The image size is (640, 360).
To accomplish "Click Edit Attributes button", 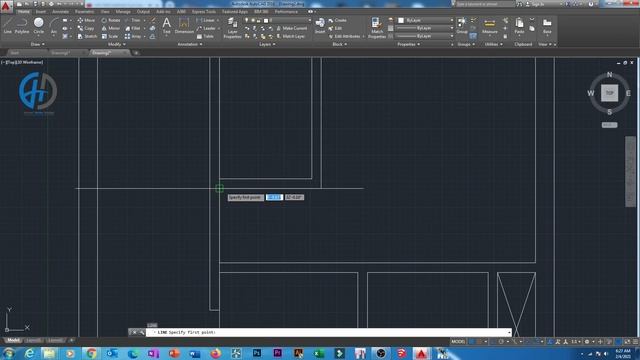I will tap(344, 36).
